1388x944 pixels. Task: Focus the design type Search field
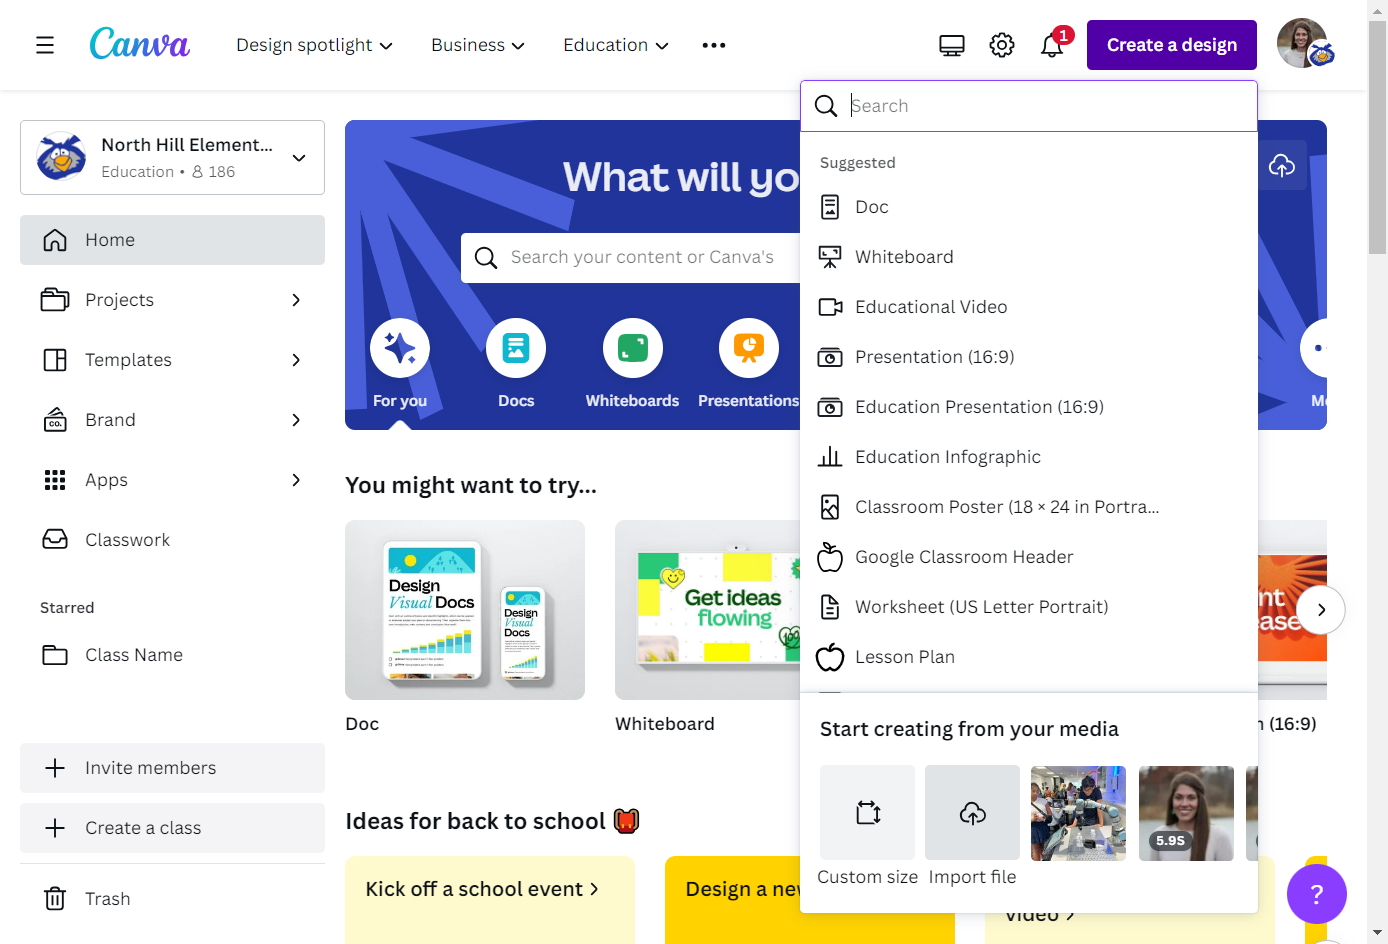point(1028,106)
